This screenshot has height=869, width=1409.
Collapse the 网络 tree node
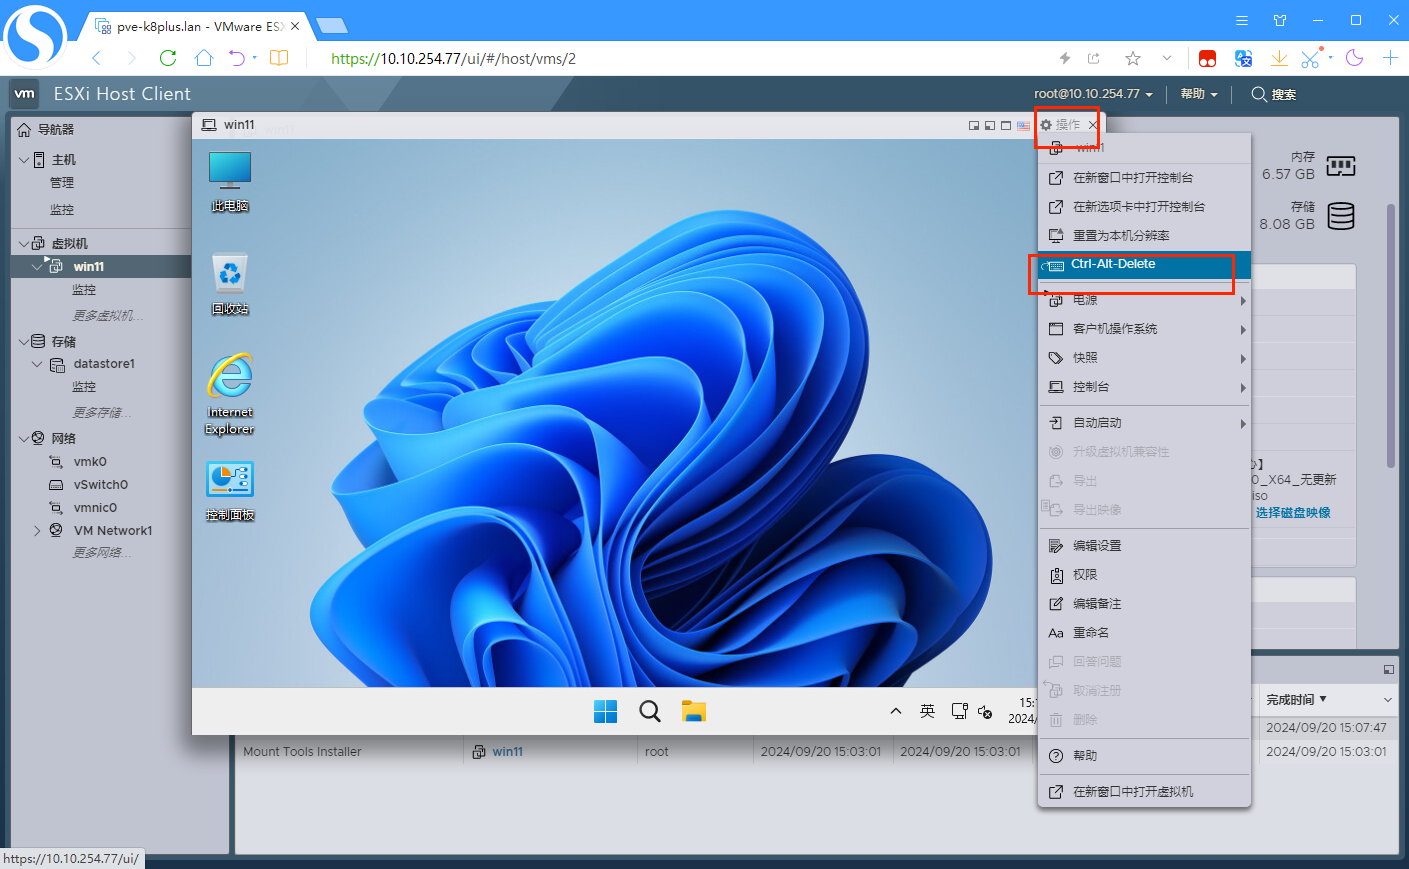tap(24, 438)
